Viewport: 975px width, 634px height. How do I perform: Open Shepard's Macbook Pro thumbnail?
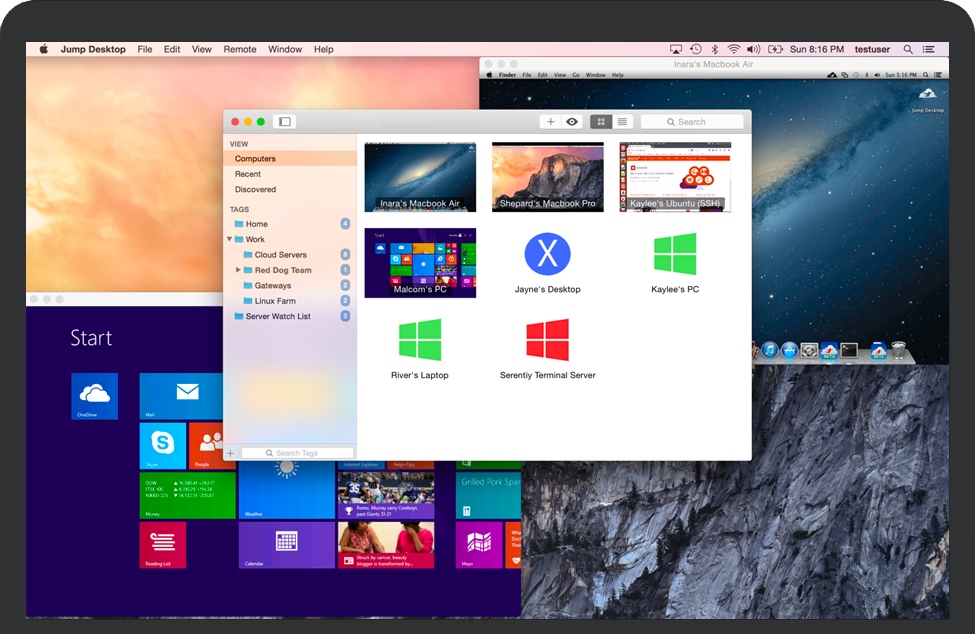548,177
